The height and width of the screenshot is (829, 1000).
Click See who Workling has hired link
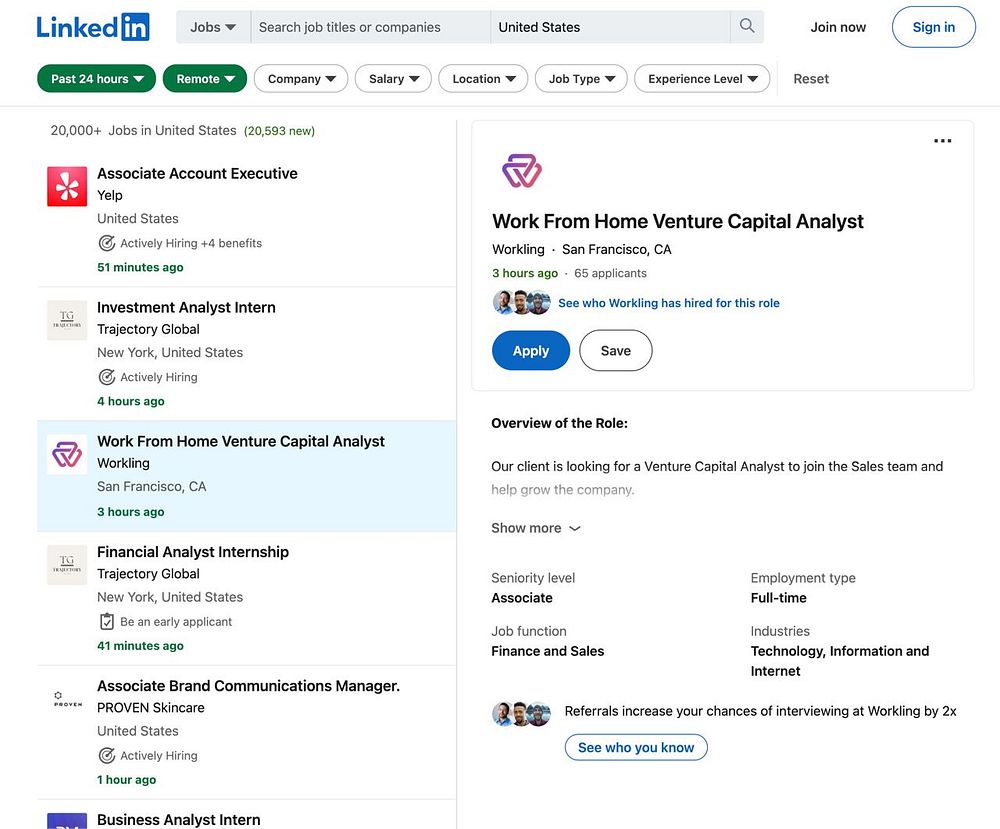[668, 303]
